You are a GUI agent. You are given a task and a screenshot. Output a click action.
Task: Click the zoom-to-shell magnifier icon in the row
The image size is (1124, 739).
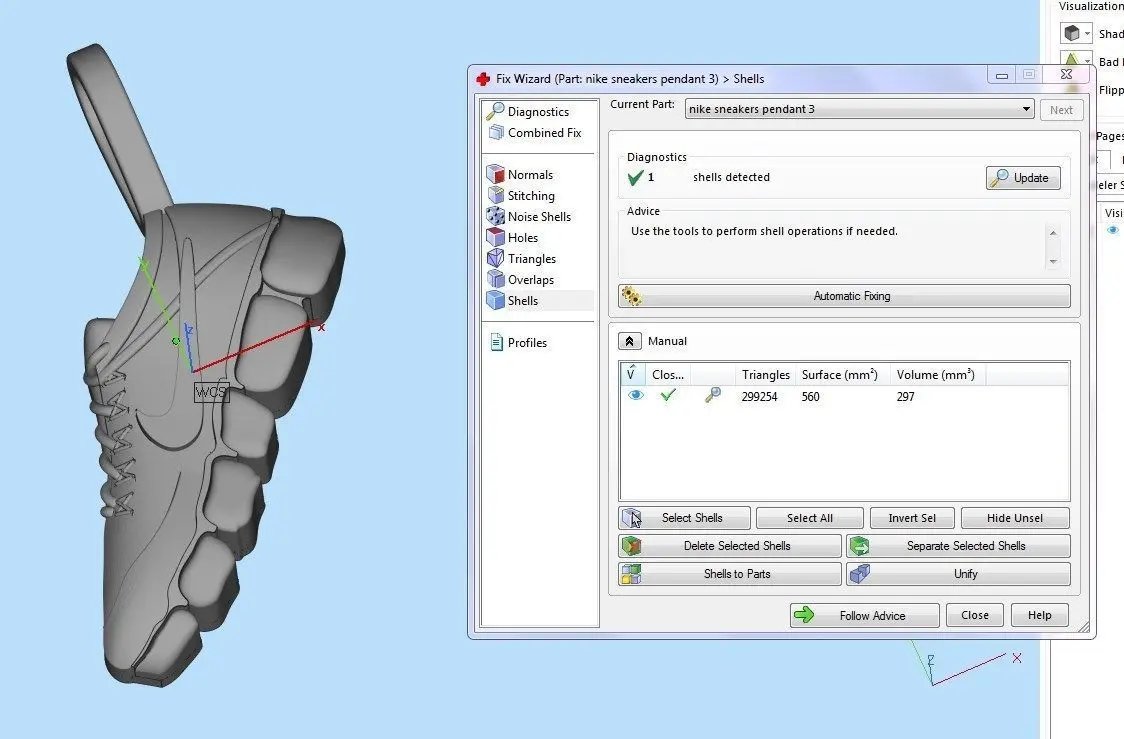pyautogui.click(x=713, y=395)
